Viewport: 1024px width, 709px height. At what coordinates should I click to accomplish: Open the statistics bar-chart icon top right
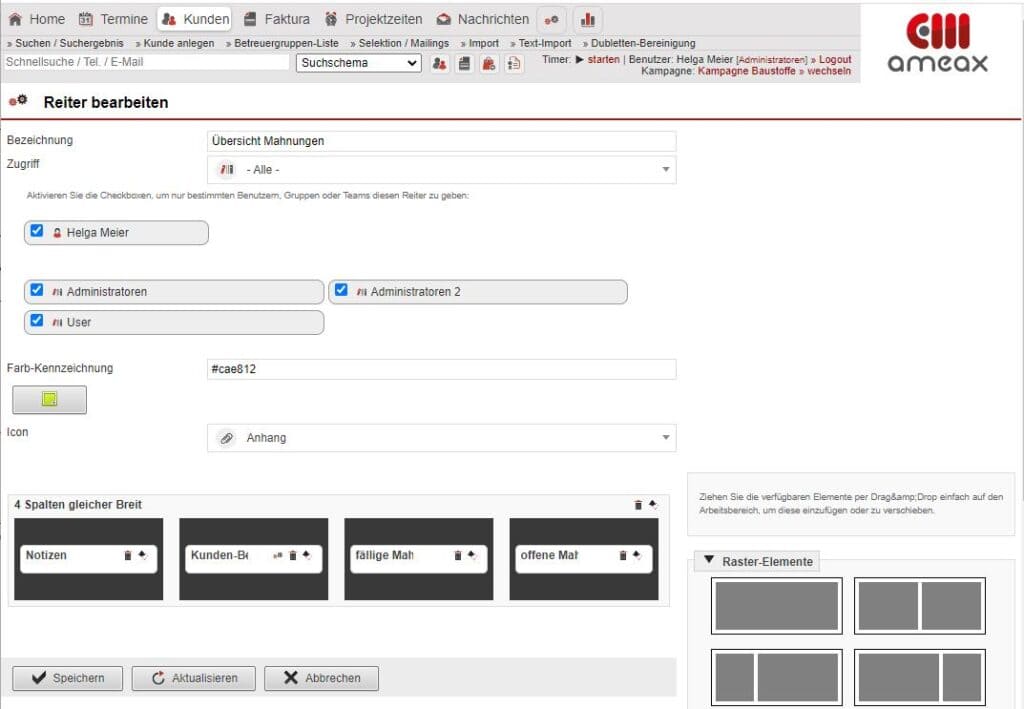588,18
